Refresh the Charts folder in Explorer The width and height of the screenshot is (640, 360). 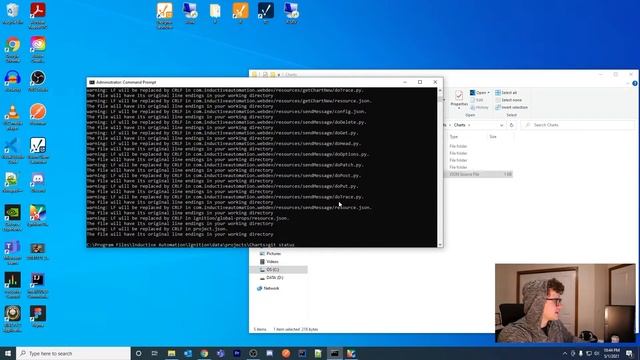[511, 125]
